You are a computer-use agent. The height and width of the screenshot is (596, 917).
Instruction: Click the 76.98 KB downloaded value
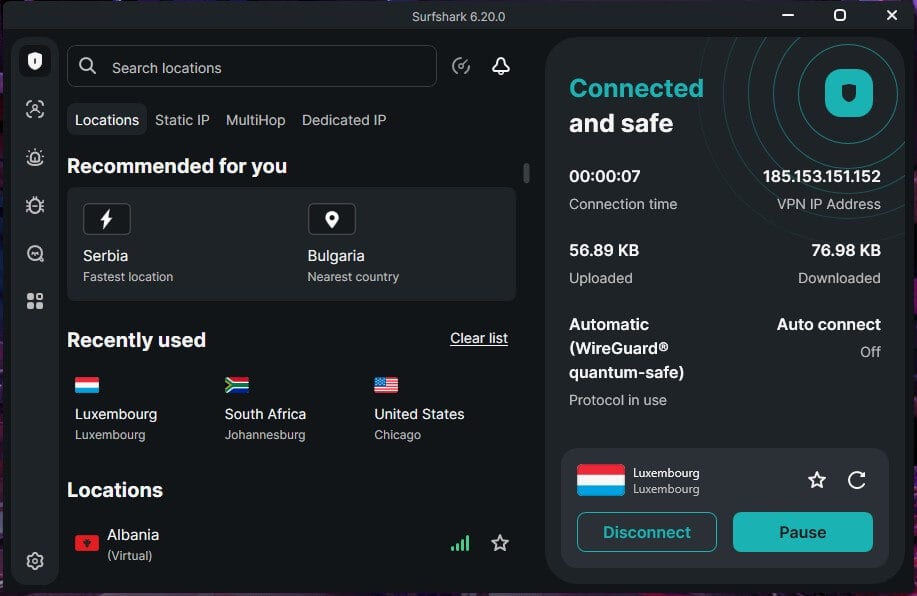(x=846, y=250)
